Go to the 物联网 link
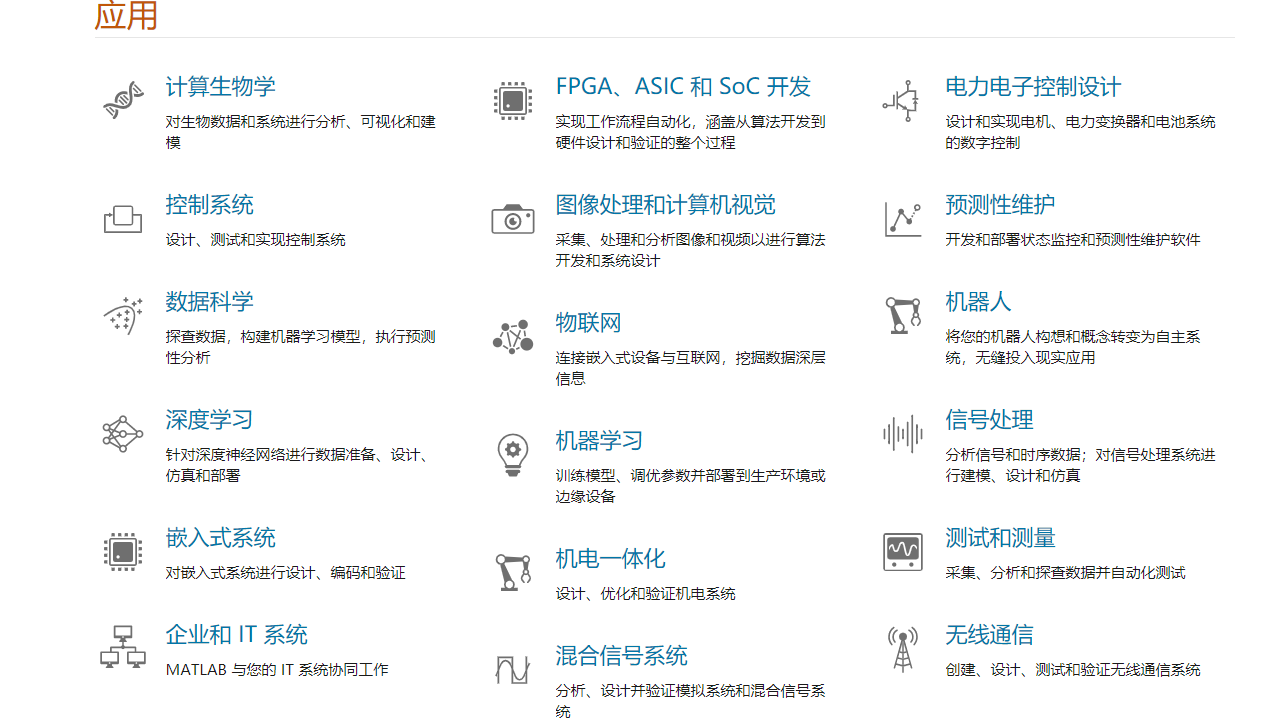 click(589, 323)
